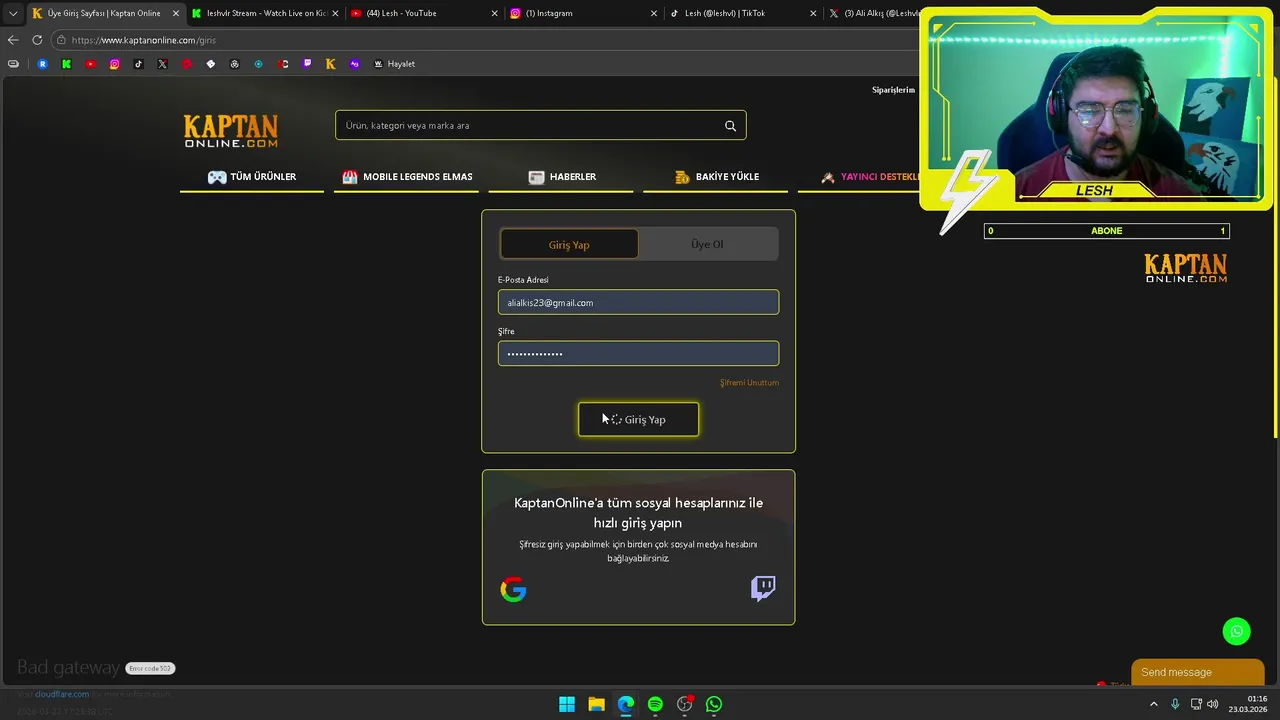Open Spotify from taskbar
The height and width of the screenshot is (720, 1280).
coord(655,704)
